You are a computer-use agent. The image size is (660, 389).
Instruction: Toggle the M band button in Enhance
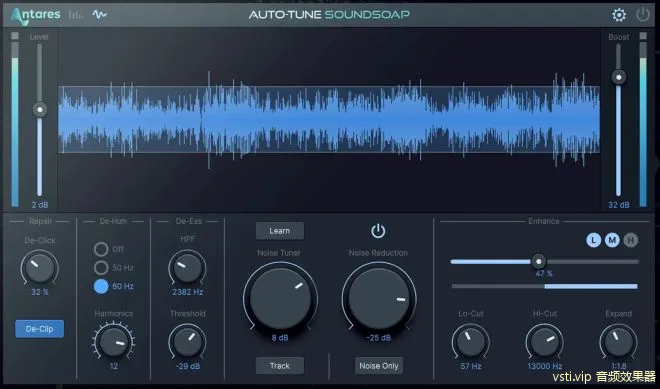(x=612, y=240)
